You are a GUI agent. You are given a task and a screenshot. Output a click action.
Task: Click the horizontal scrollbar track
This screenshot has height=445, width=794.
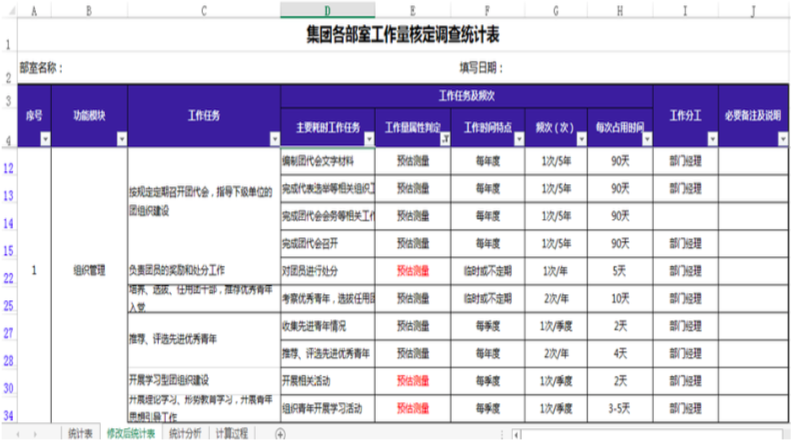650,434
